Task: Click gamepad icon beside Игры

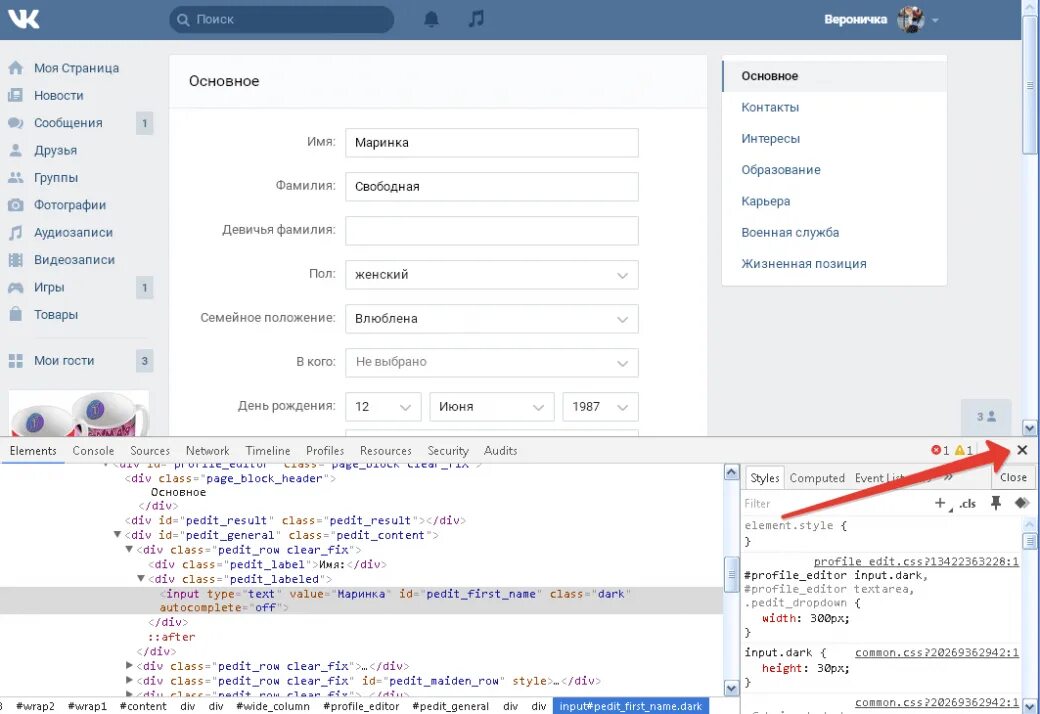Action: pos(16,287)
